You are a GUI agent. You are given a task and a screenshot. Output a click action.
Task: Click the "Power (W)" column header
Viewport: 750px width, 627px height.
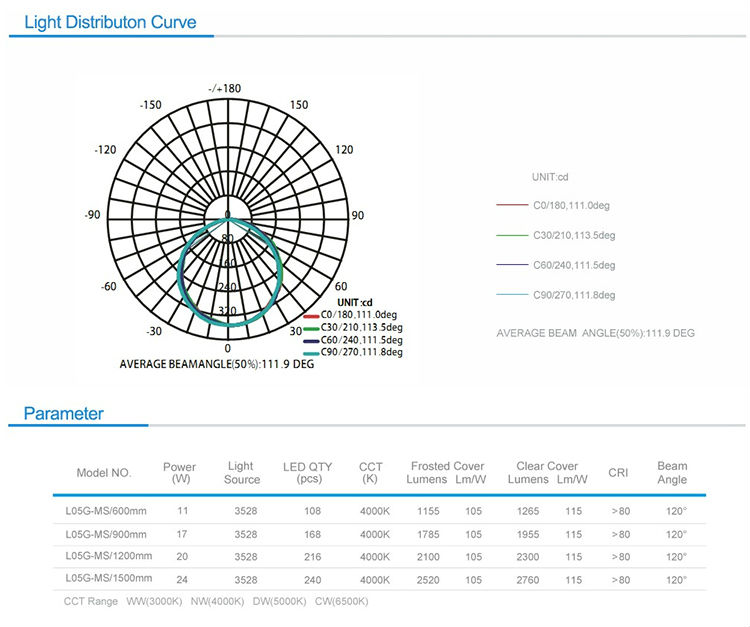(x=180, y=473)
